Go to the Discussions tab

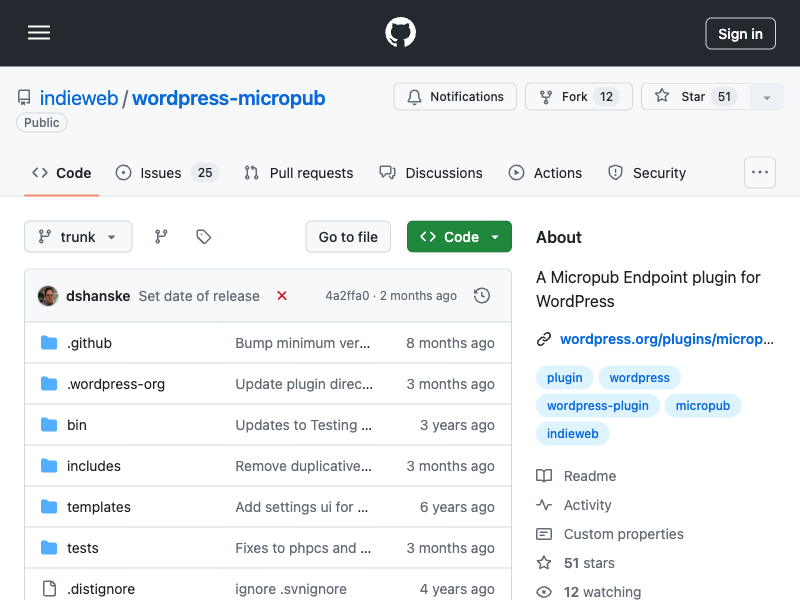click(x=431, y=173)
